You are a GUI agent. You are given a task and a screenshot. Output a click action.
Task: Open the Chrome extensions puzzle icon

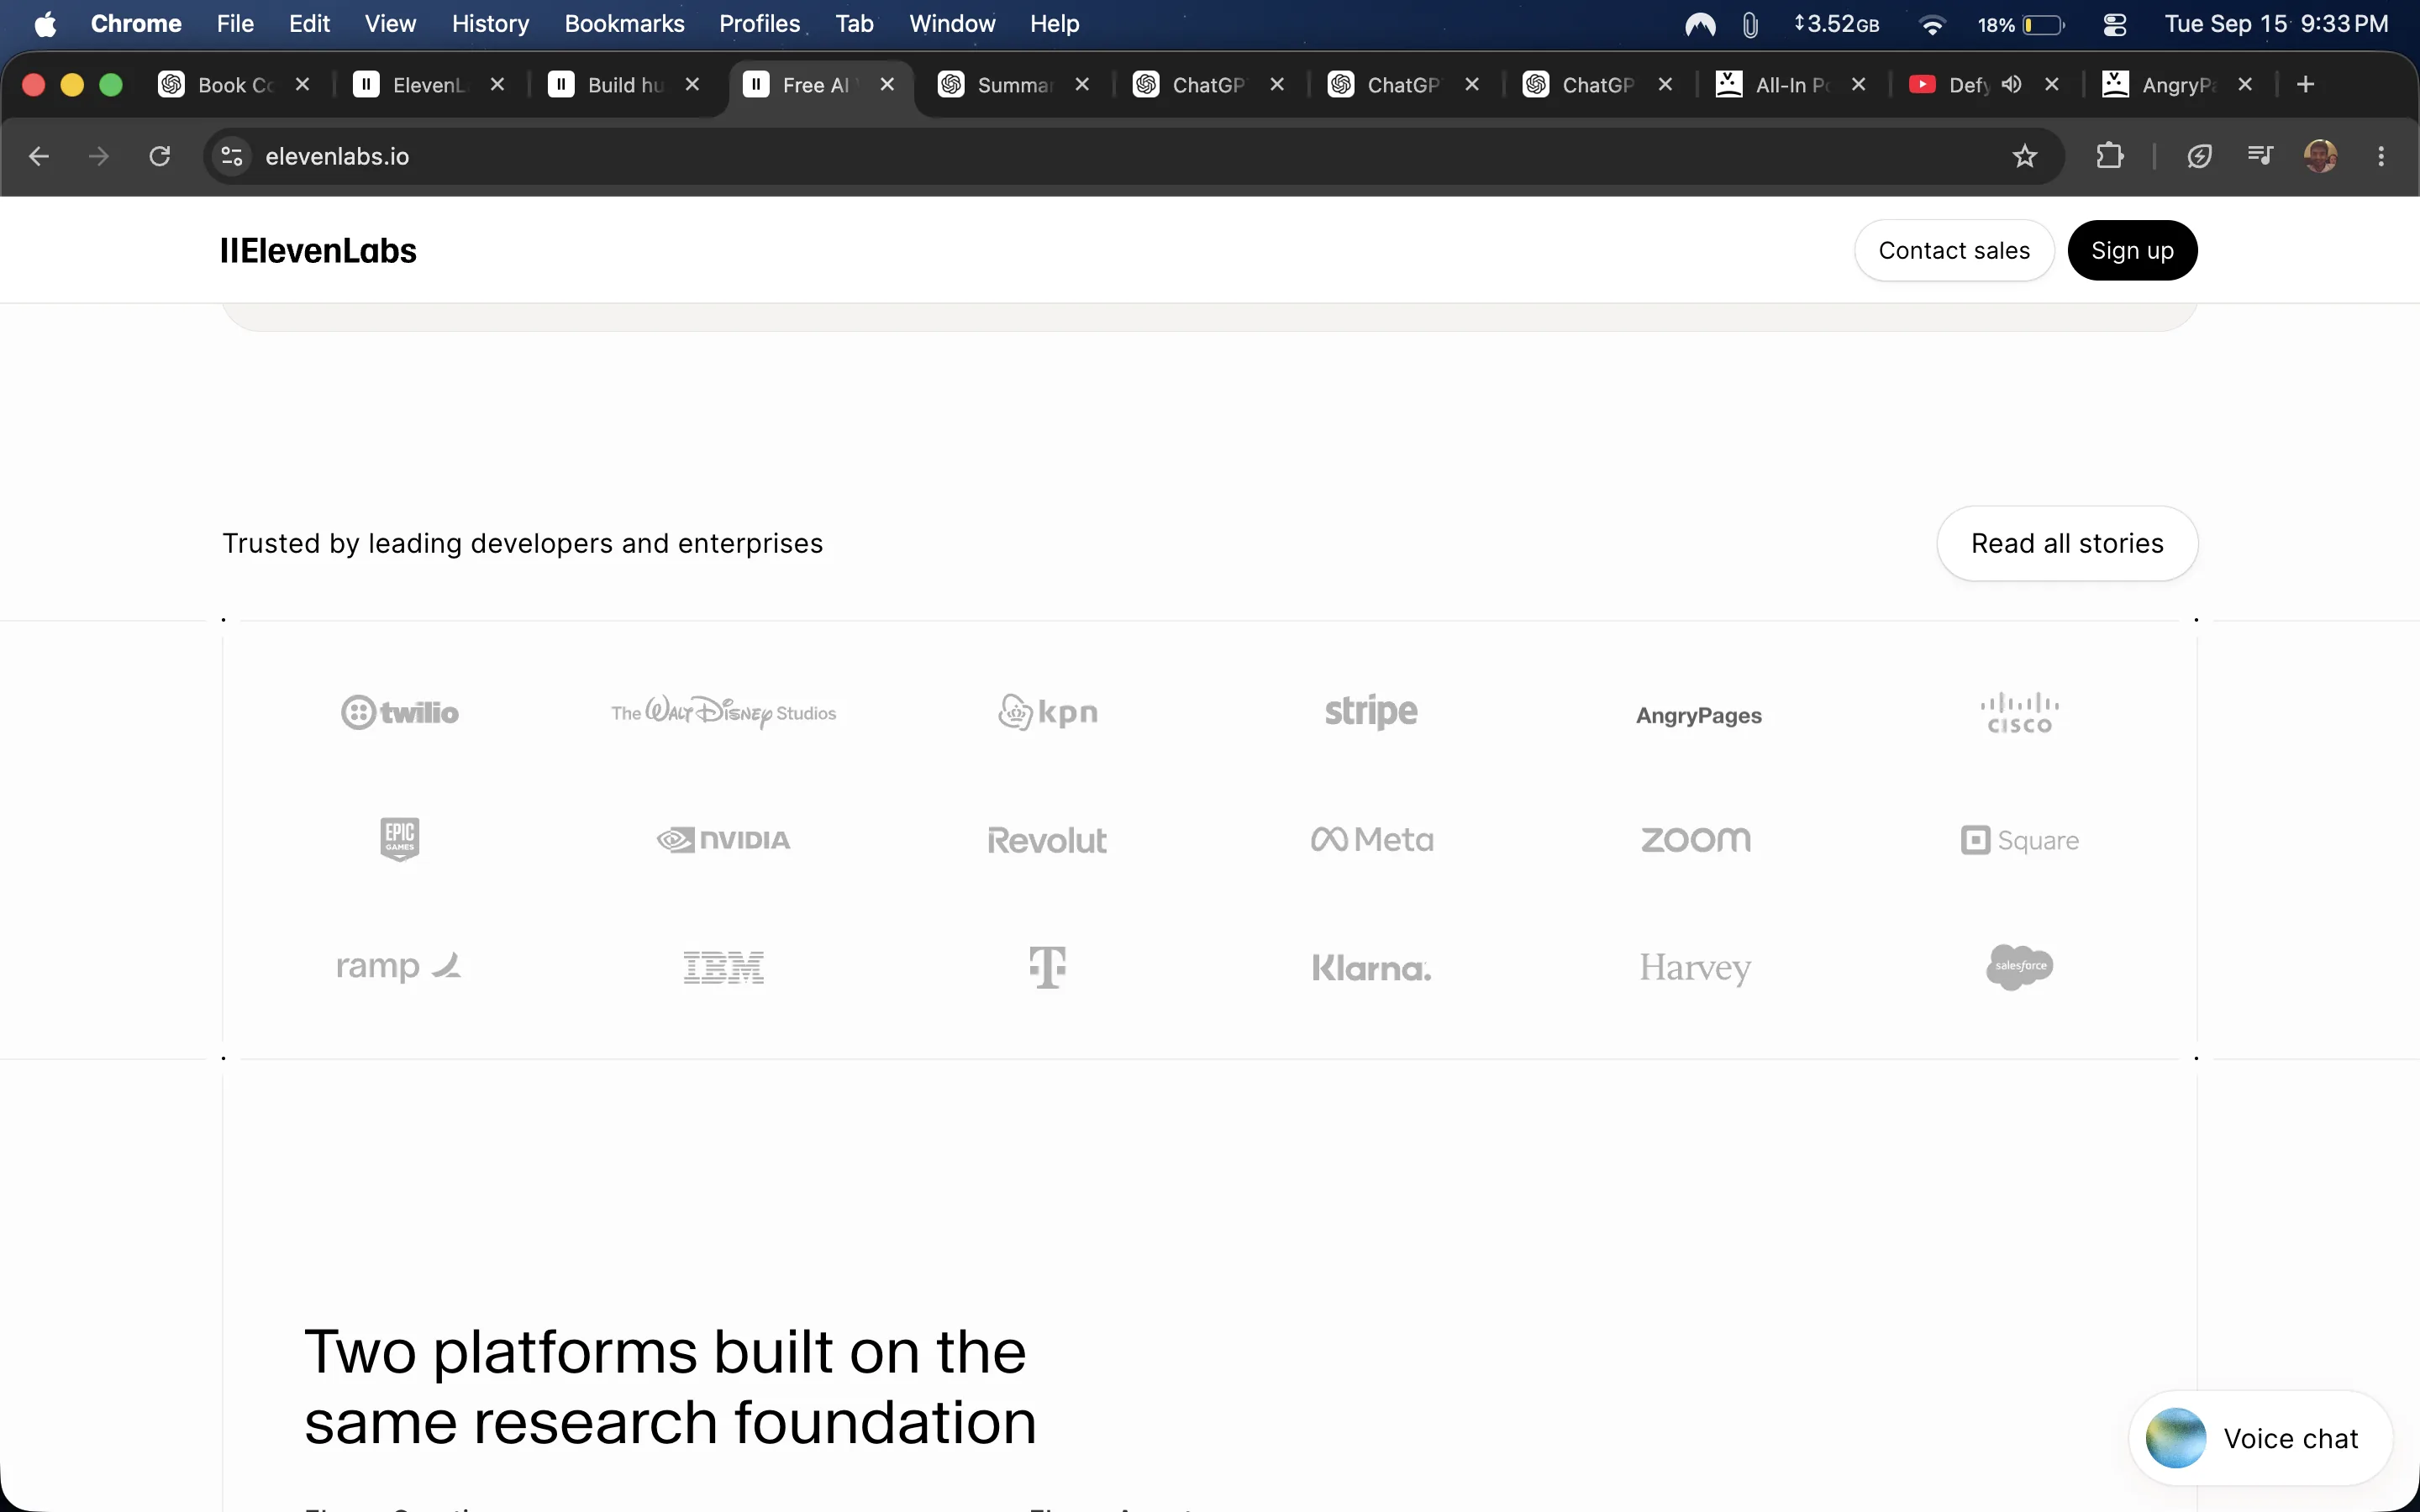(2109, 156)
